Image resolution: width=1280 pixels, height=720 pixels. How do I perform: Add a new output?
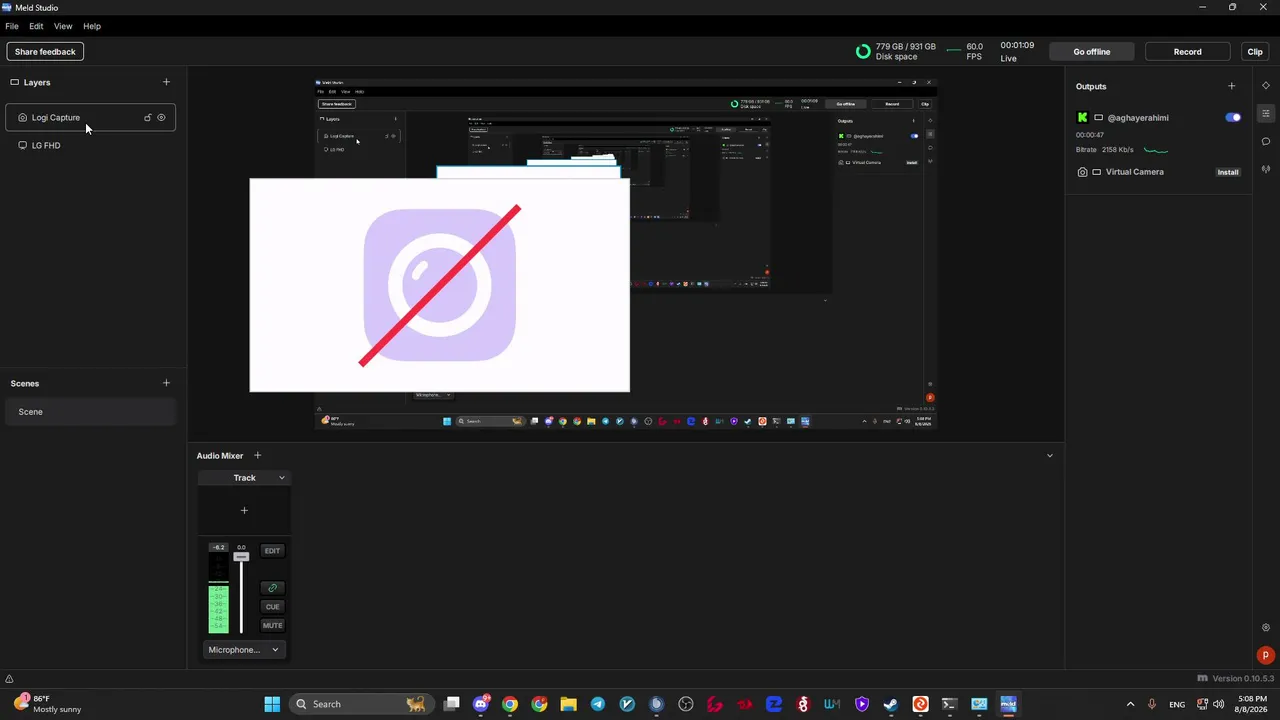coord(1231,86)
